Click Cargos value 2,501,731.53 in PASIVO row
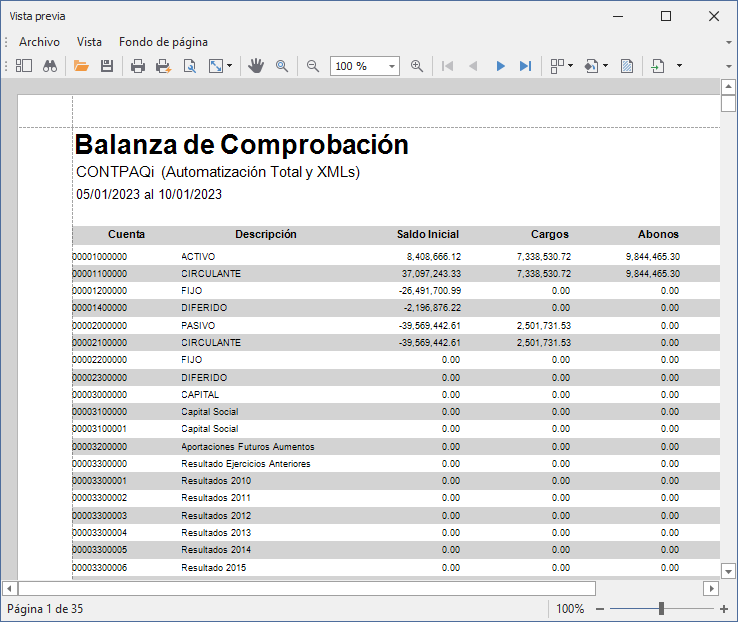The height and width of the screenshot is (622, 738). (544, 326)
